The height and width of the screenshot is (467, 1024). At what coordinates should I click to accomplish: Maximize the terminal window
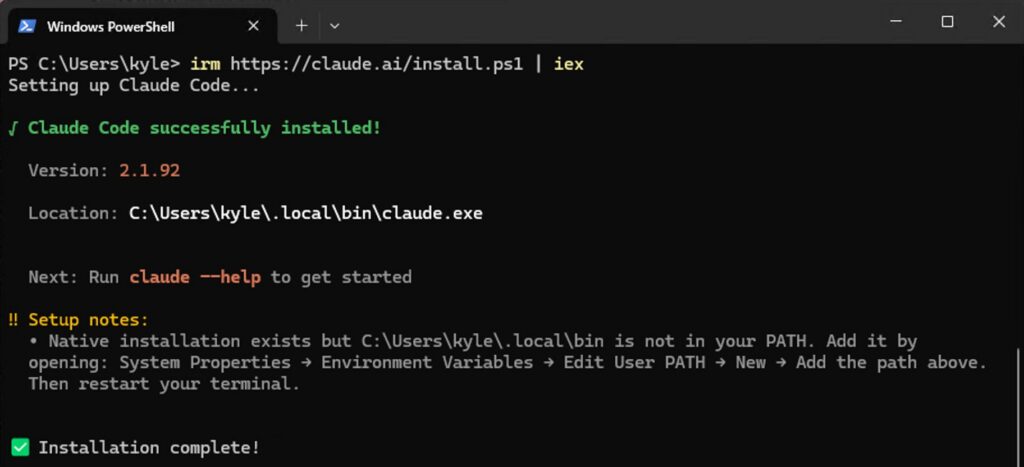coord(947,21)
